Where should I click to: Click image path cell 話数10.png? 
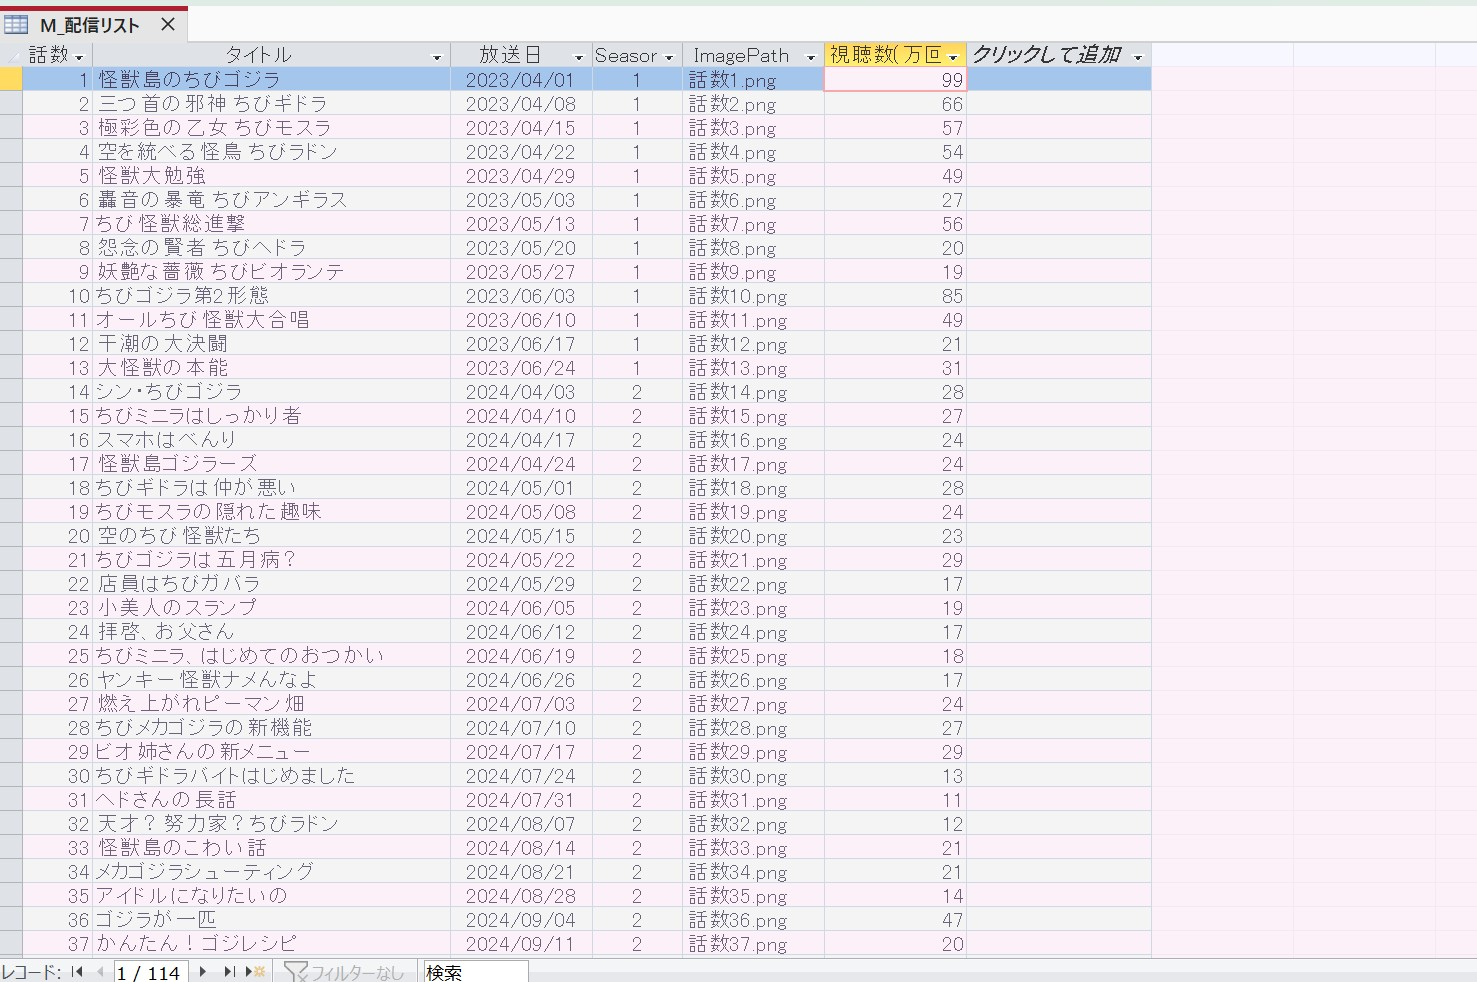(x=754, y=295)
